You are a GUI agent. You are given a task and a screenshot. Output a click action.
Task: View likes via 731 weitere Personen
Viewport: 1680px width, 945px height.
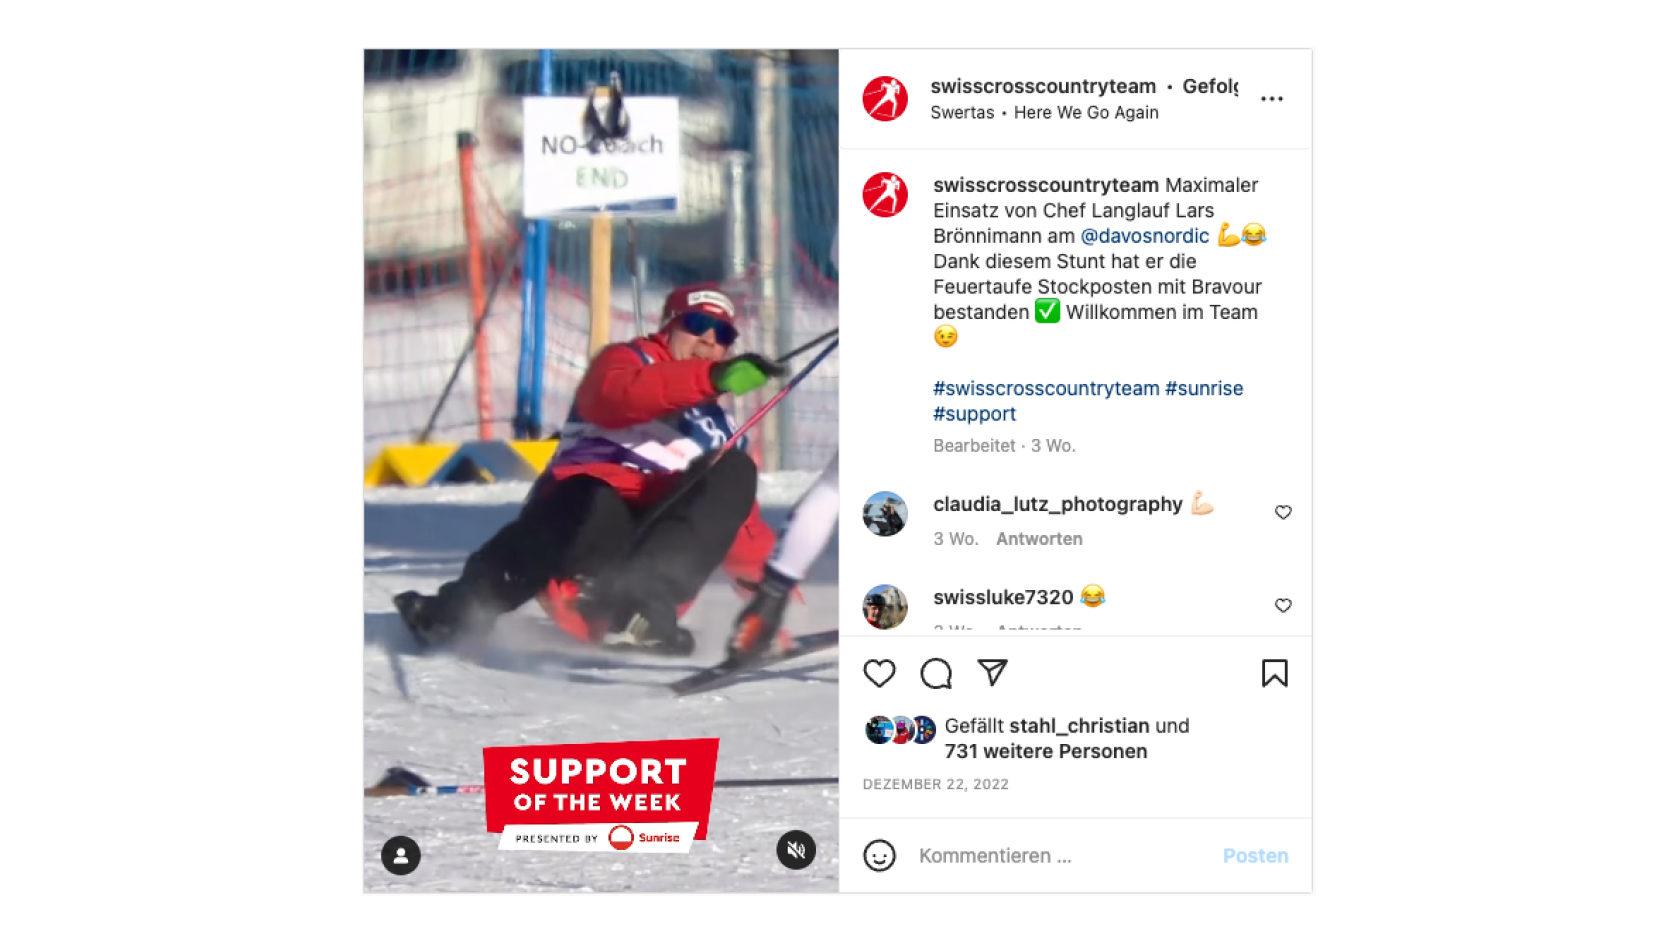[1046, 752]
